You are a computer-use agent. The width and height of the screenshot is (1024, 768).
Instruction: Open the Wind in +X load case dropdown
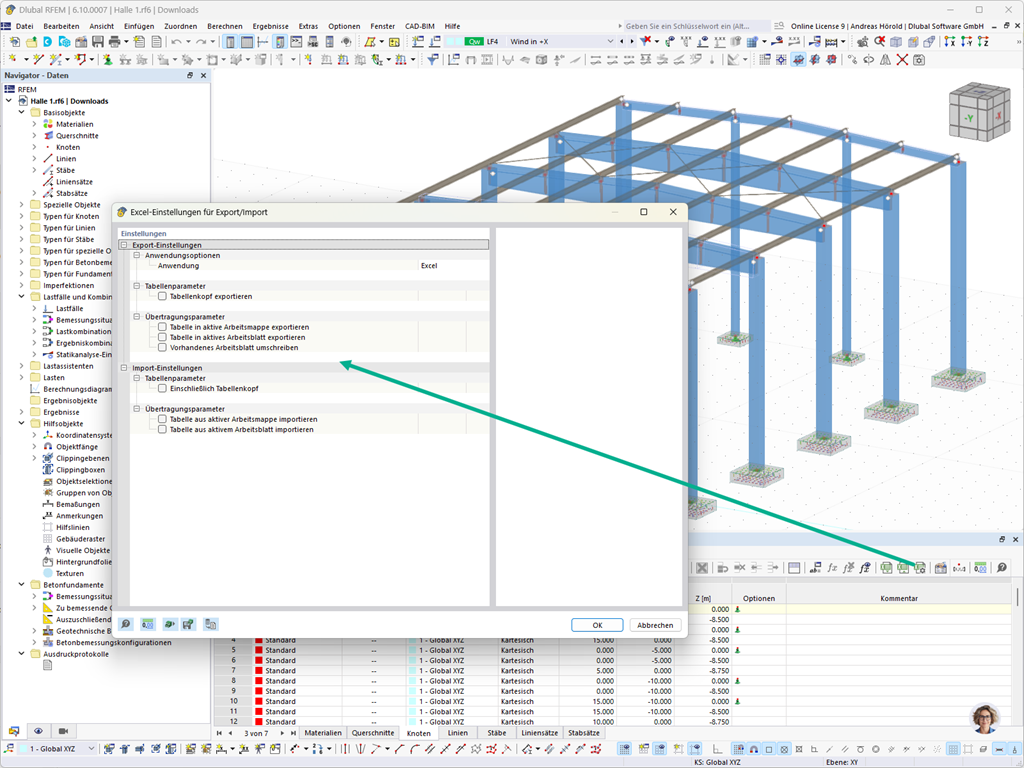611,42
